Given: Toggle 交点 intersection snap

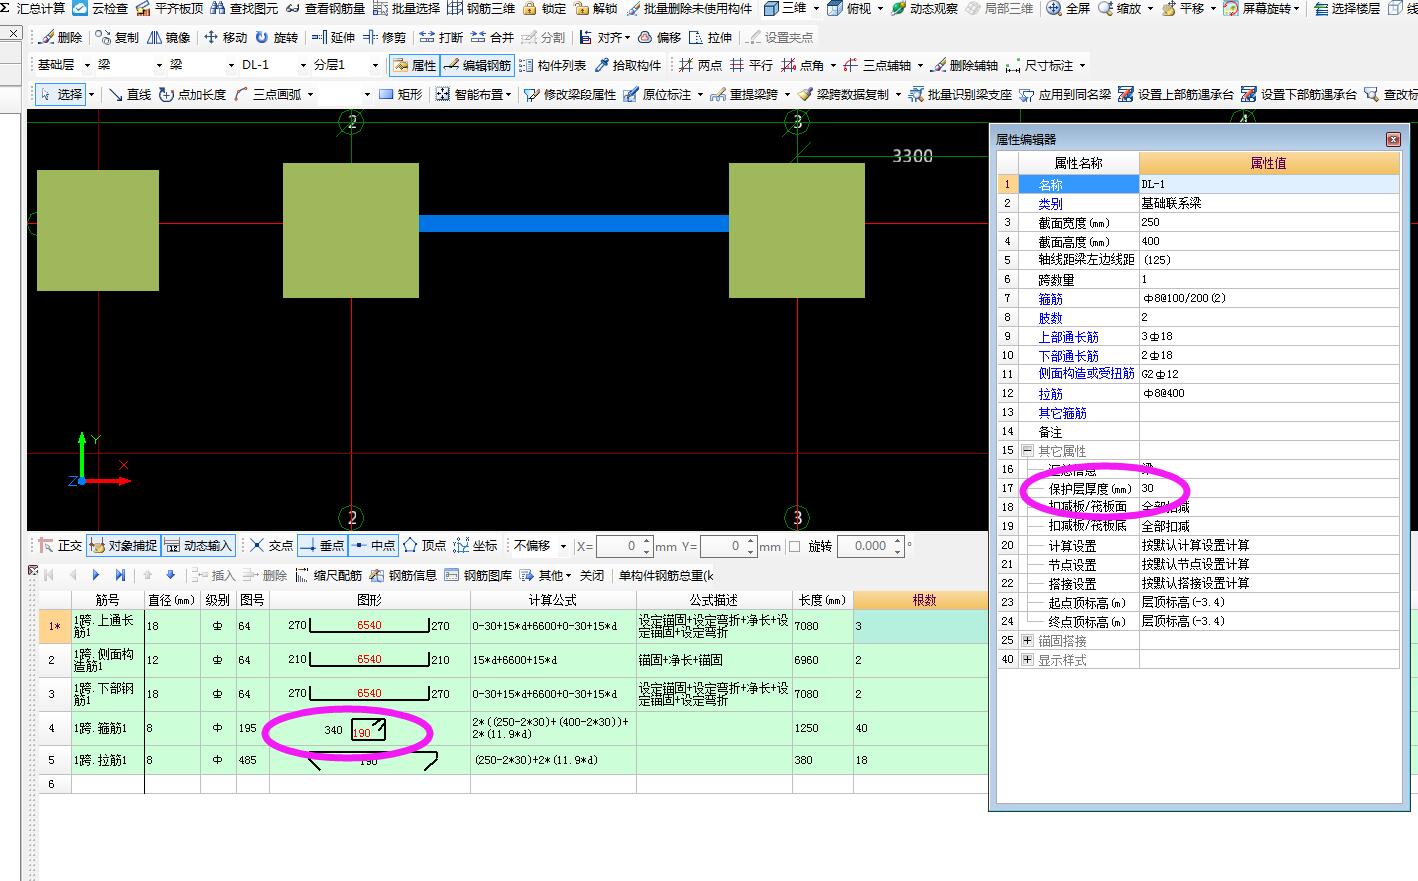Looking at the screenshot, I should (271, 545).
